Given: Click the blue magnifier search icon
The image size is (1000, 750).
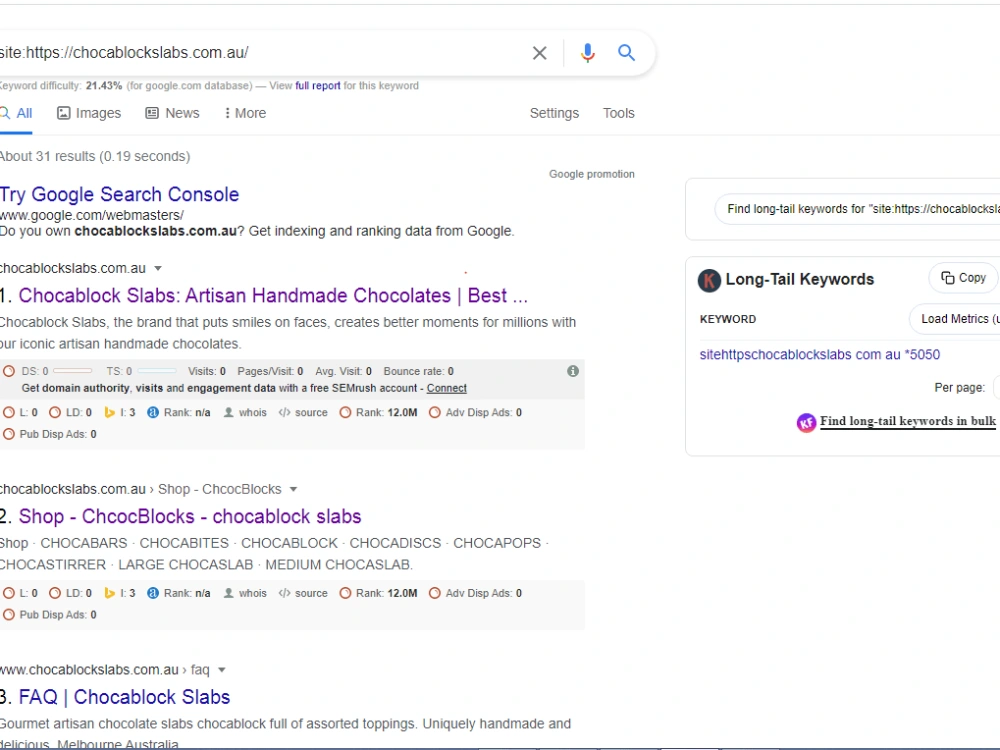Looking at the screenshot, I should (626, 53).
